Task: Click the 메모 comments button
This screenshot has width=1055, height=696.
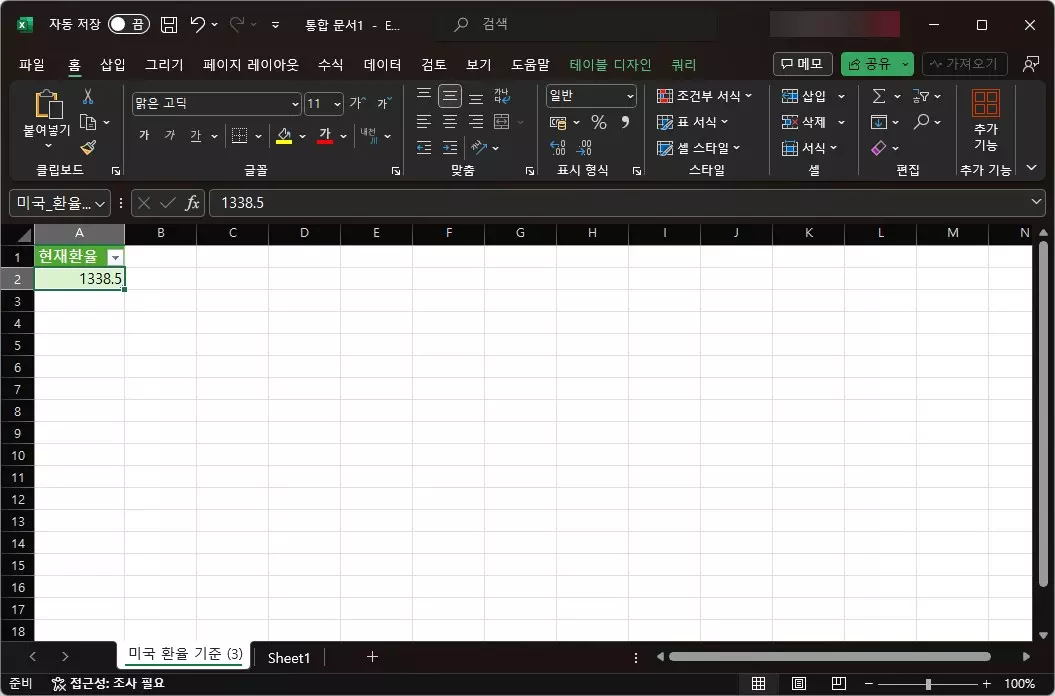Action: pos(802,64)
